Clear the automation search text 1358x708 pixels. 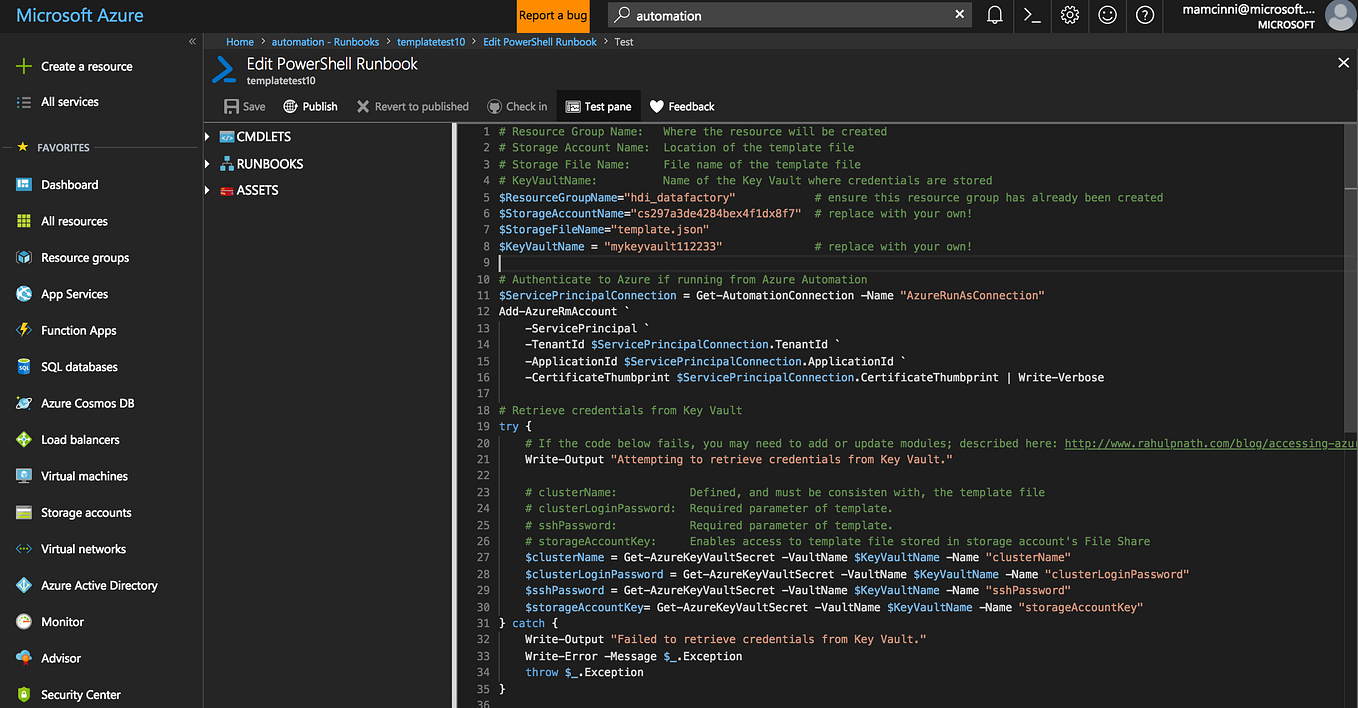960,15
